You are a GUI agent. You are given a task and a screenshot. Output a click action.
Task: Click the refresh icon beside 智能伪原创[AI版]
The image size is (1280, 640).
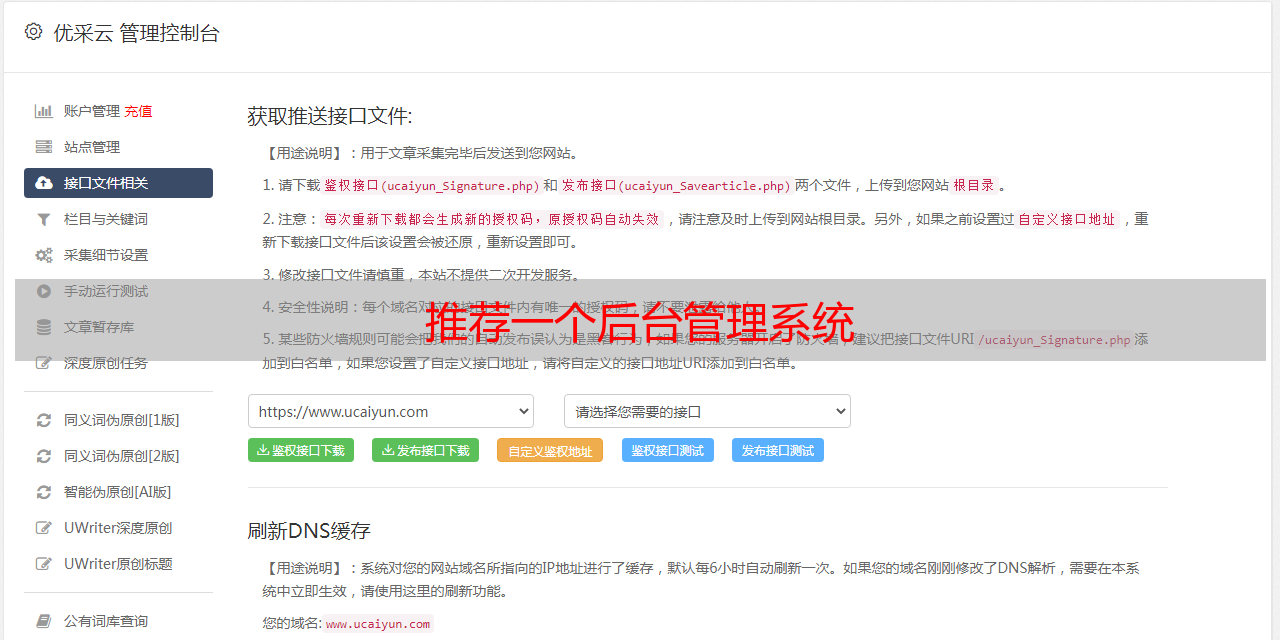[x=44, y=492]
